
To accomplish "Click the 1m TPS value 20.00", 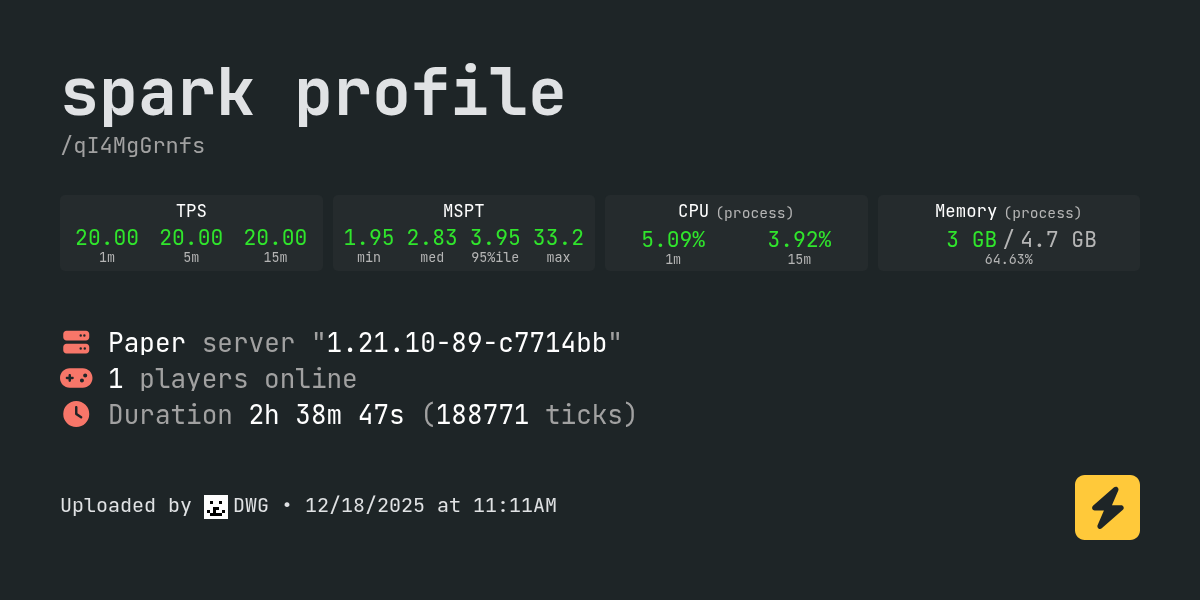I will point(107,238).
